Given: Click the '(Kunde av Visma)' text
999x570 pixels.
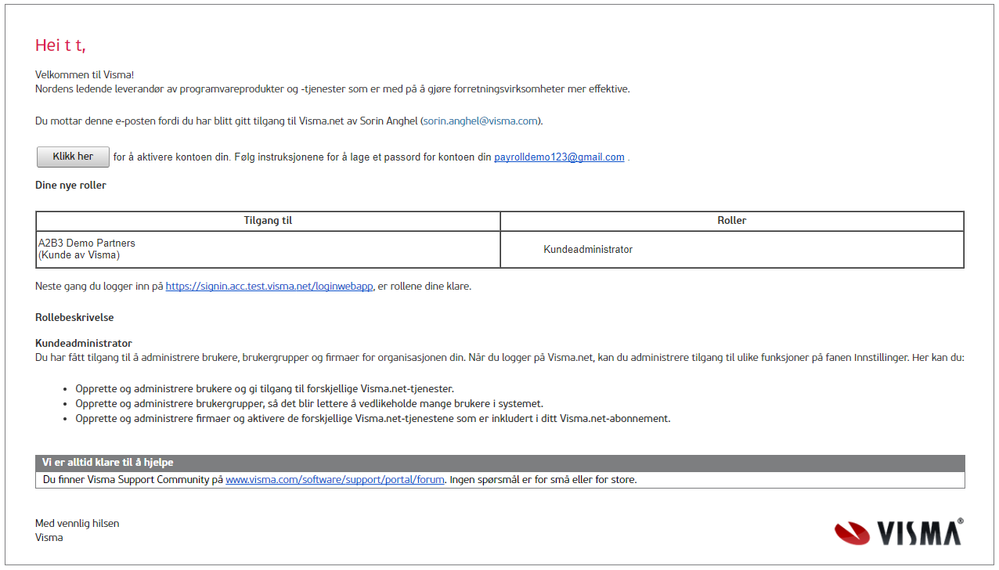Looking at the screenshot, I should tap(79, 255).
